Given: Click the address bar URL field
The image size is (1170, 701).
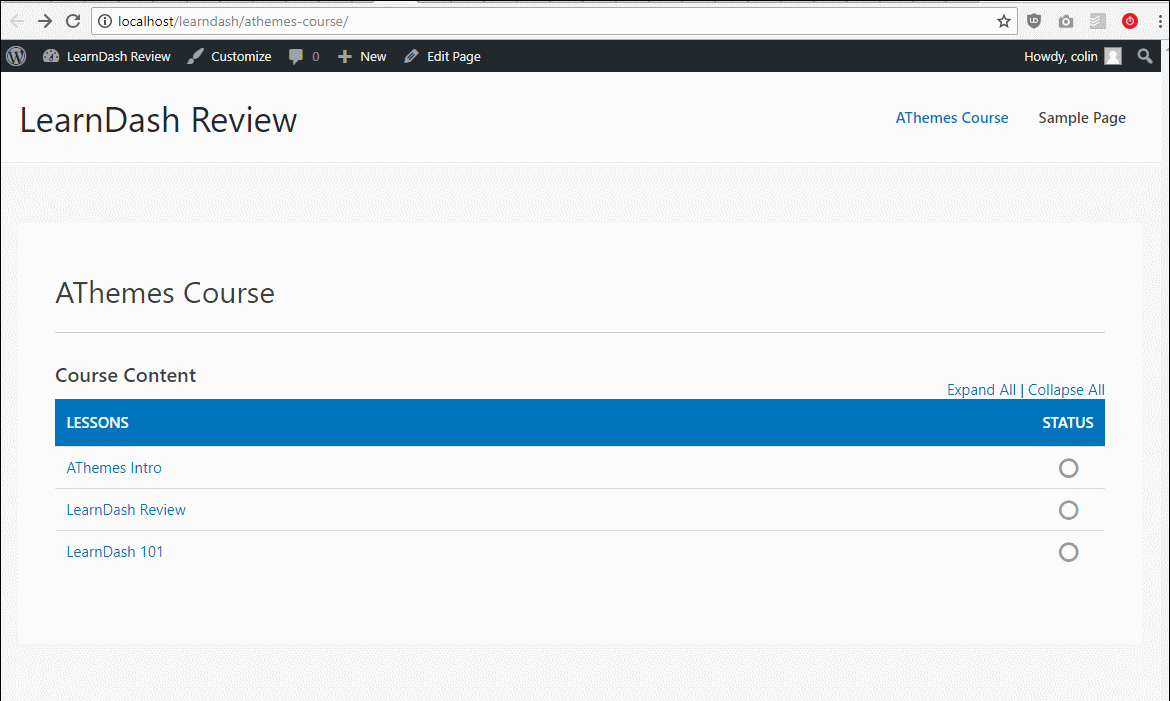Looking at the screenshot, I should click(x=552, y=21).
